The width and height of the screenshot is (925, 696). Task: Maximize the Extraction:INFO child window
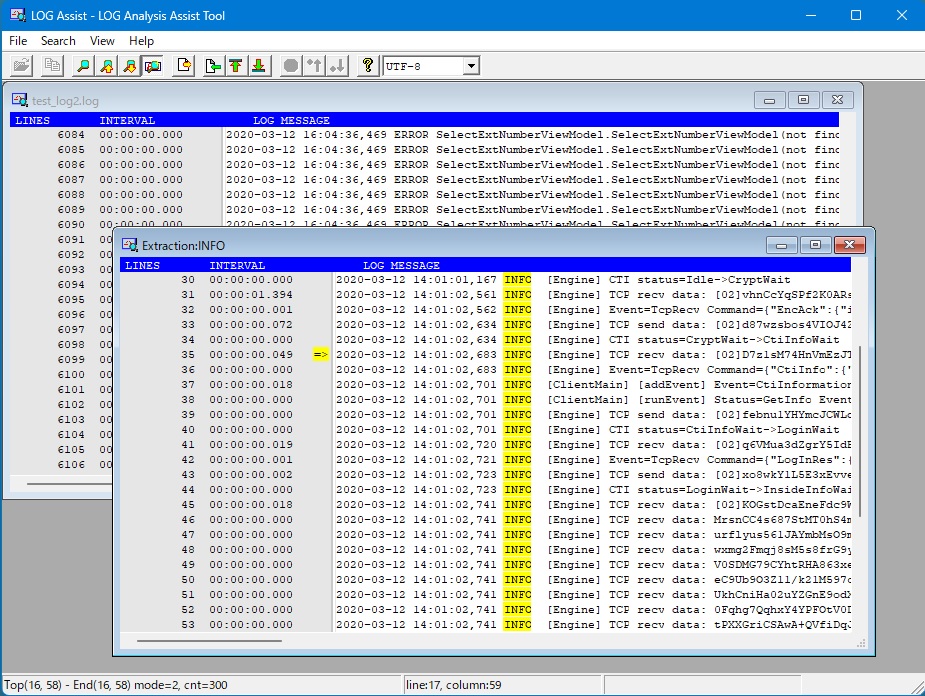coord(816,245)
